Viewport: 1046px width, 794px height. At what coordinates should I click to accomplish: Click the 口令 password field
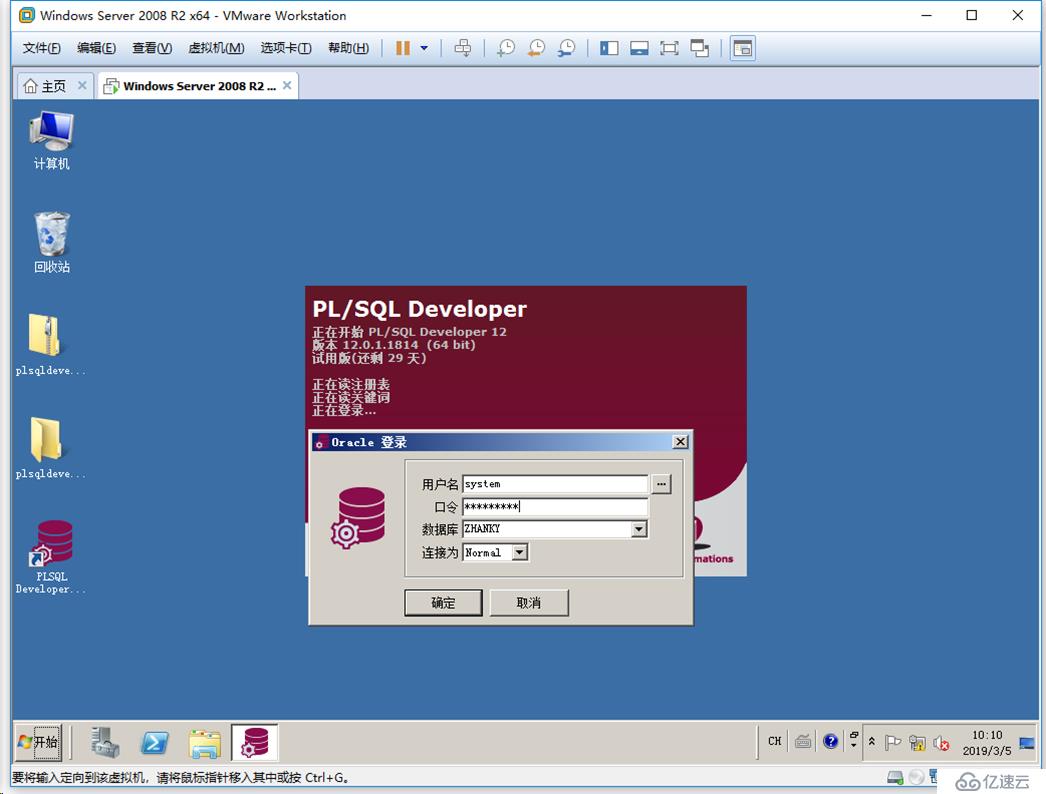pos(555,506)
